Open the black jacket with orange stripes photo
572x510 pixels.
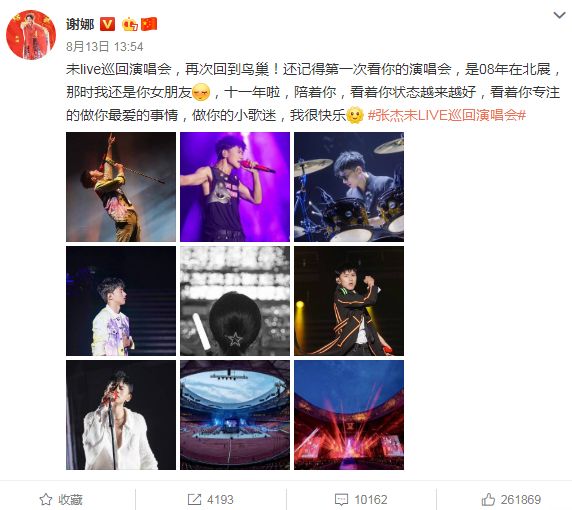tap(349, 301)
